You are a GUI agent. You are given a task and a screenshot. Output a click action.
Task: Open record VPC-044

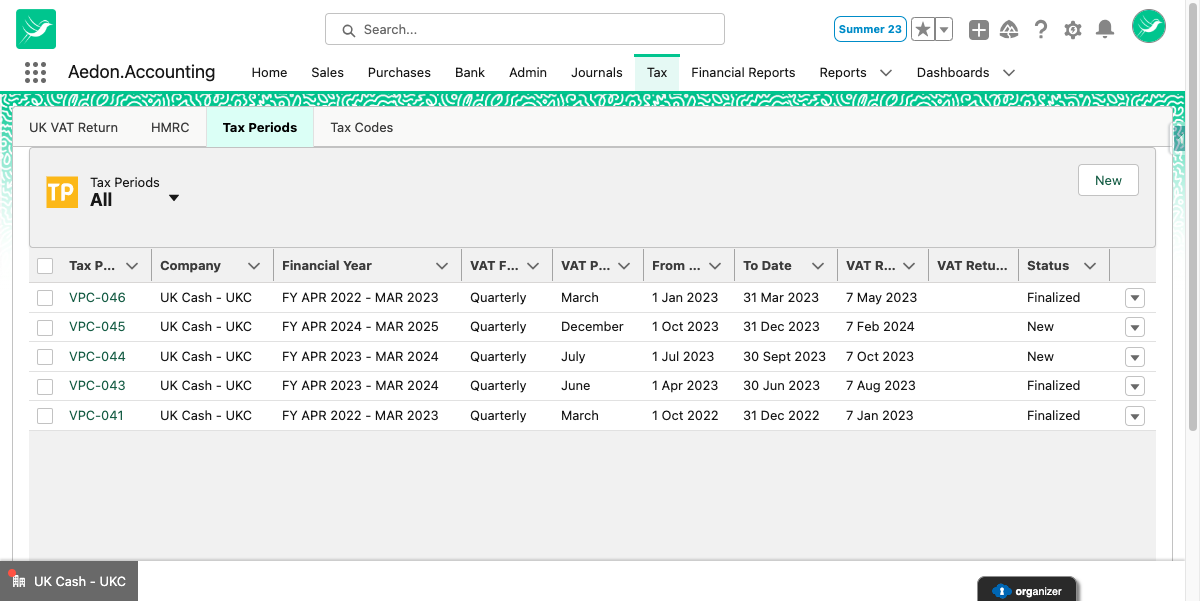pos(97,357)
